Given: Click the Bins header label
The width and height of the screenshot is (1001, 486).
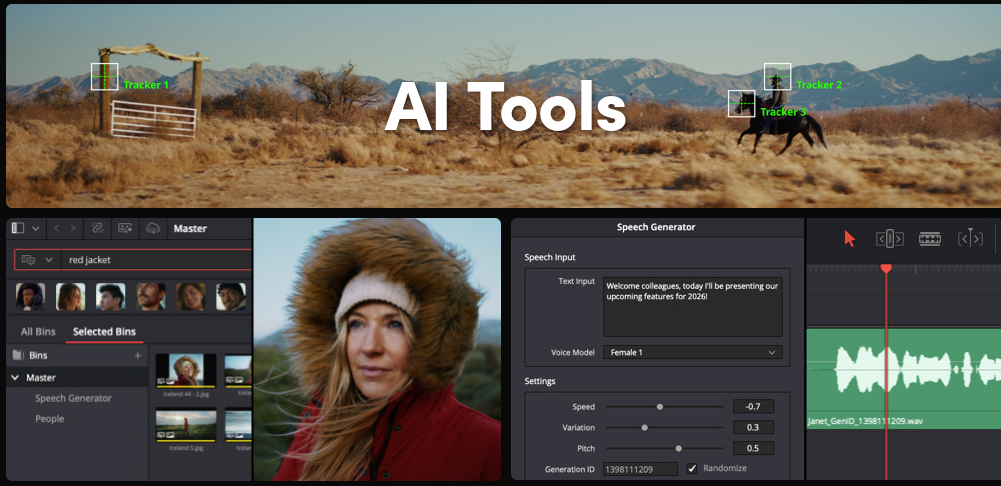Looking at the screenshot, I should [x=38, y=355].
